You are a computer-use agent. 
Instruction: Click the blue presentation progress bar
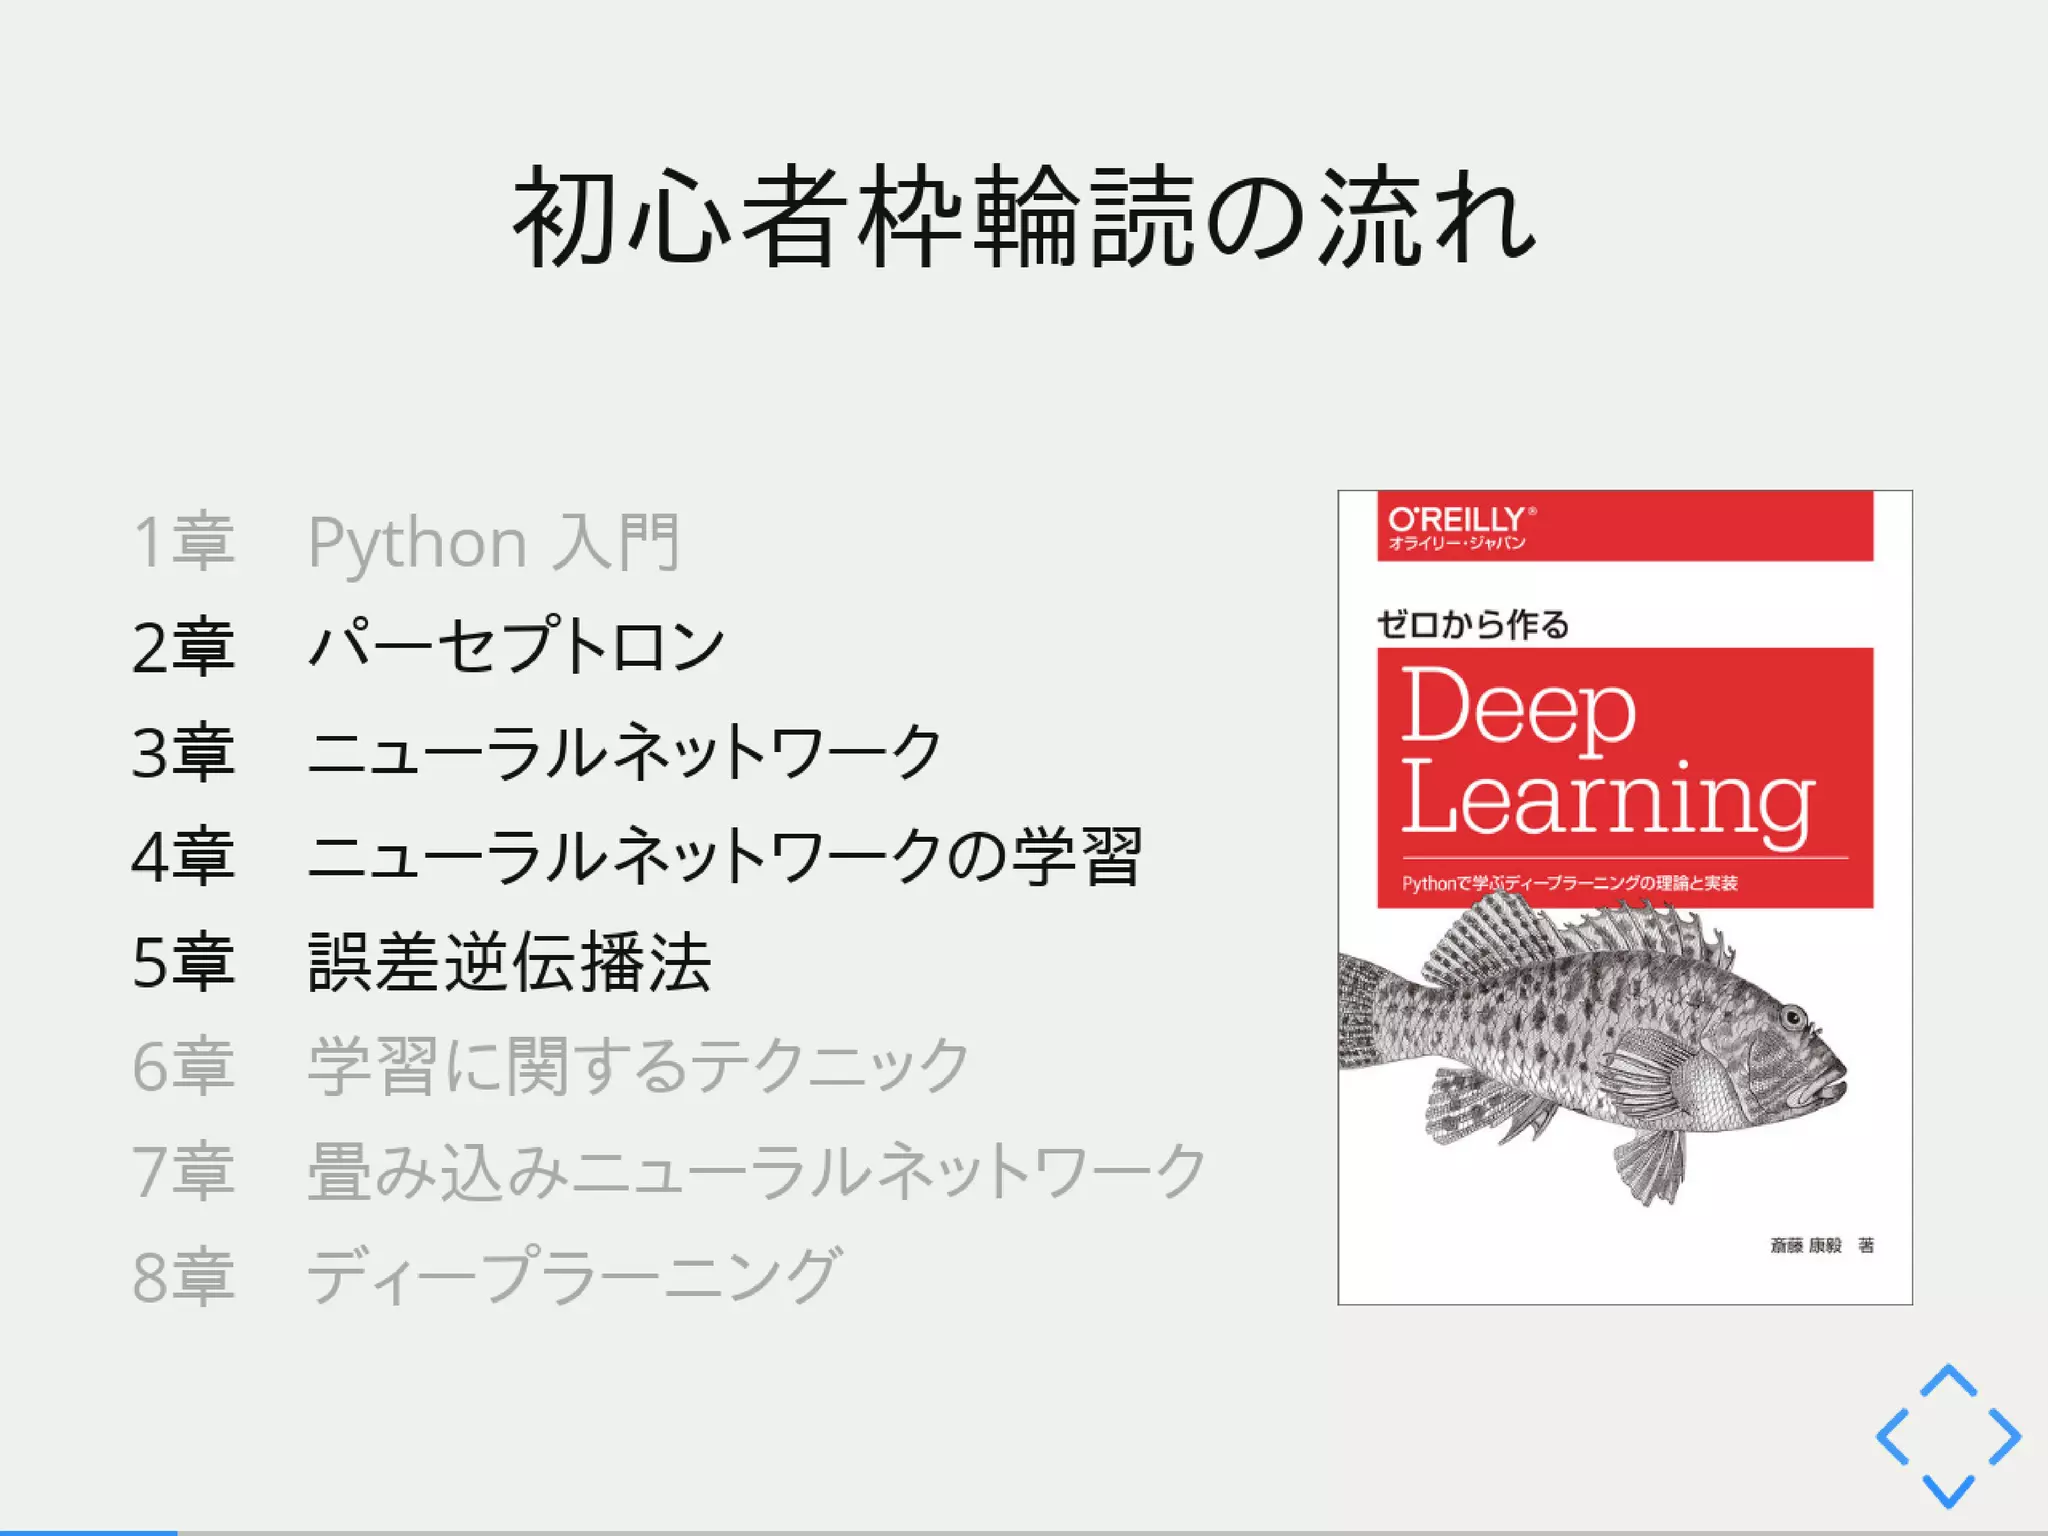click(x=88, y=1531)
